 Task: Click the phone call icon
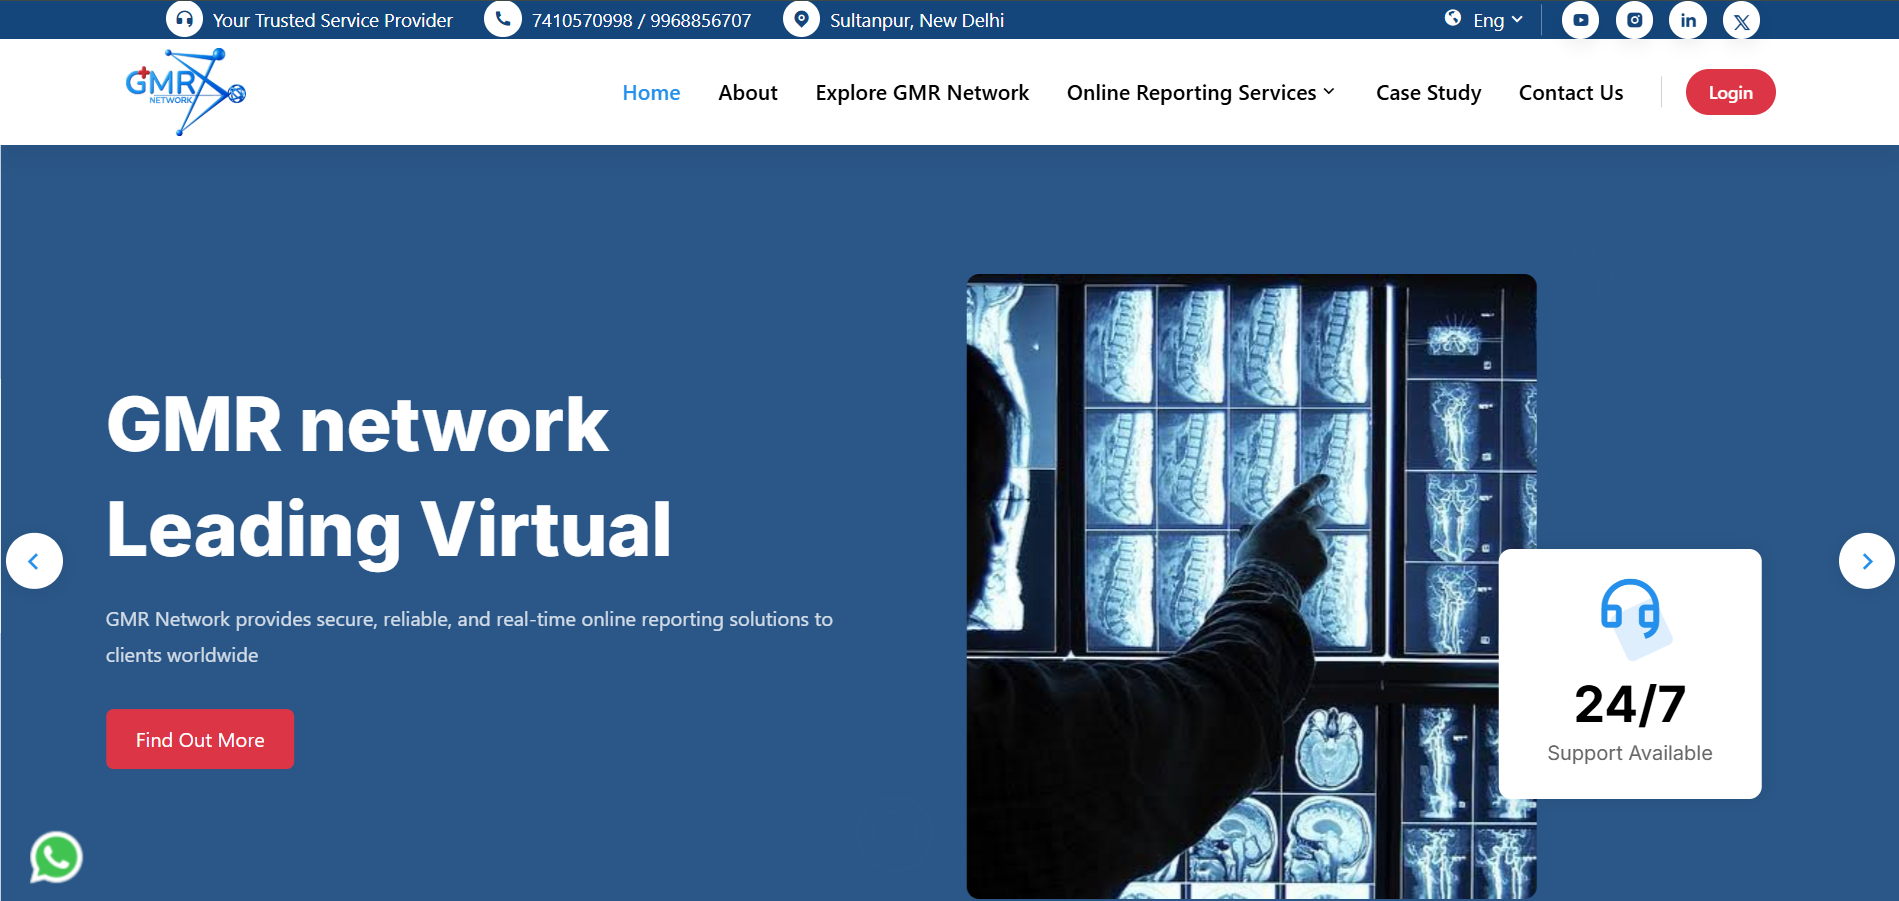(502, 19)
